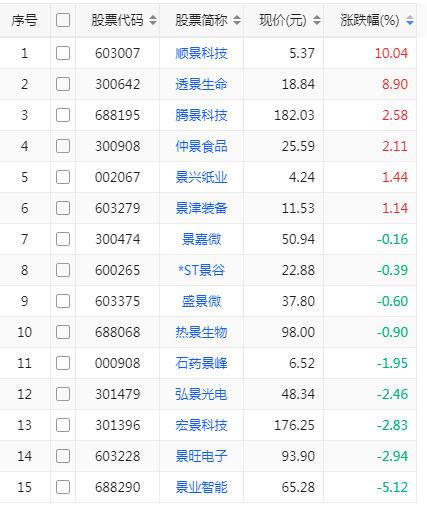Select stock code 603228
The width and height of the screenshot is (427, 510).
117,456
